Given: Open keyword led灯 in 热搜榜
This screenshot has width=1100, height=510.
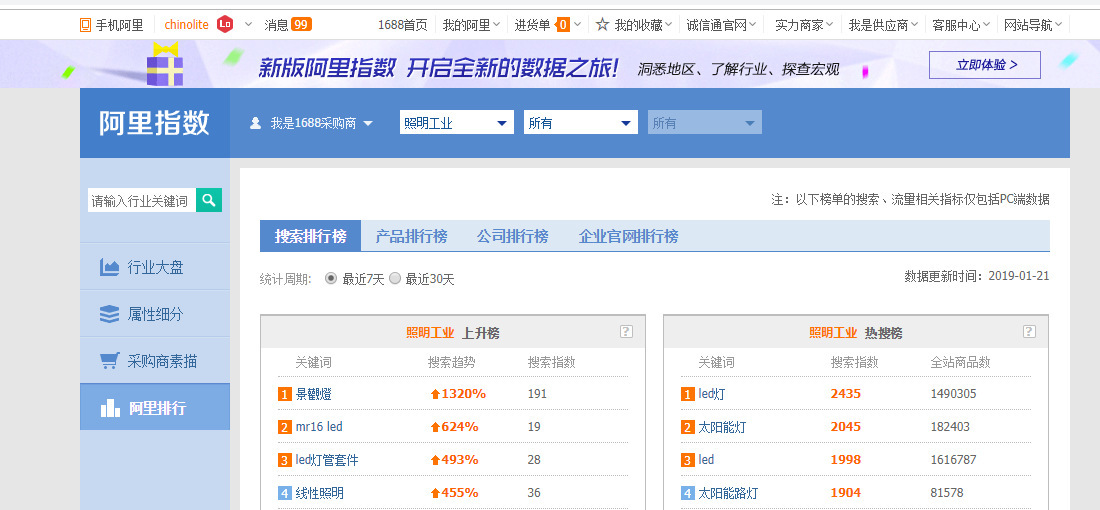Looking at the screenshot, I should 712,394.
